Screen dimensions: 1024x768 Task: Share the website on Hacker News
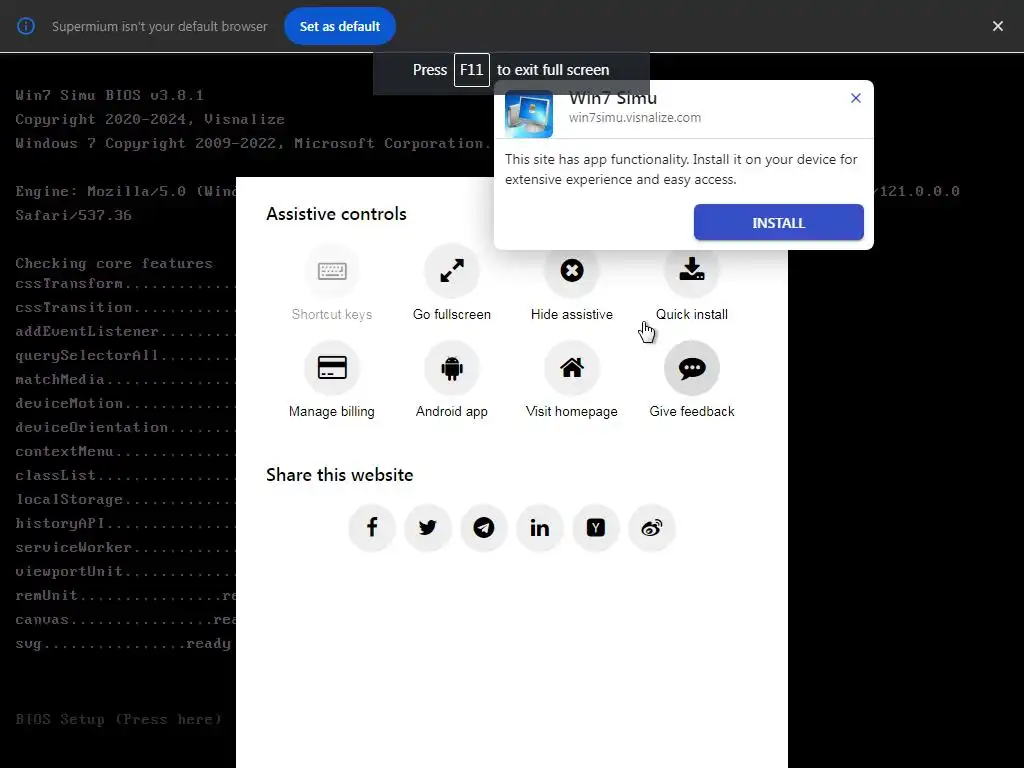pyautogui.click(x=596, y=528)
